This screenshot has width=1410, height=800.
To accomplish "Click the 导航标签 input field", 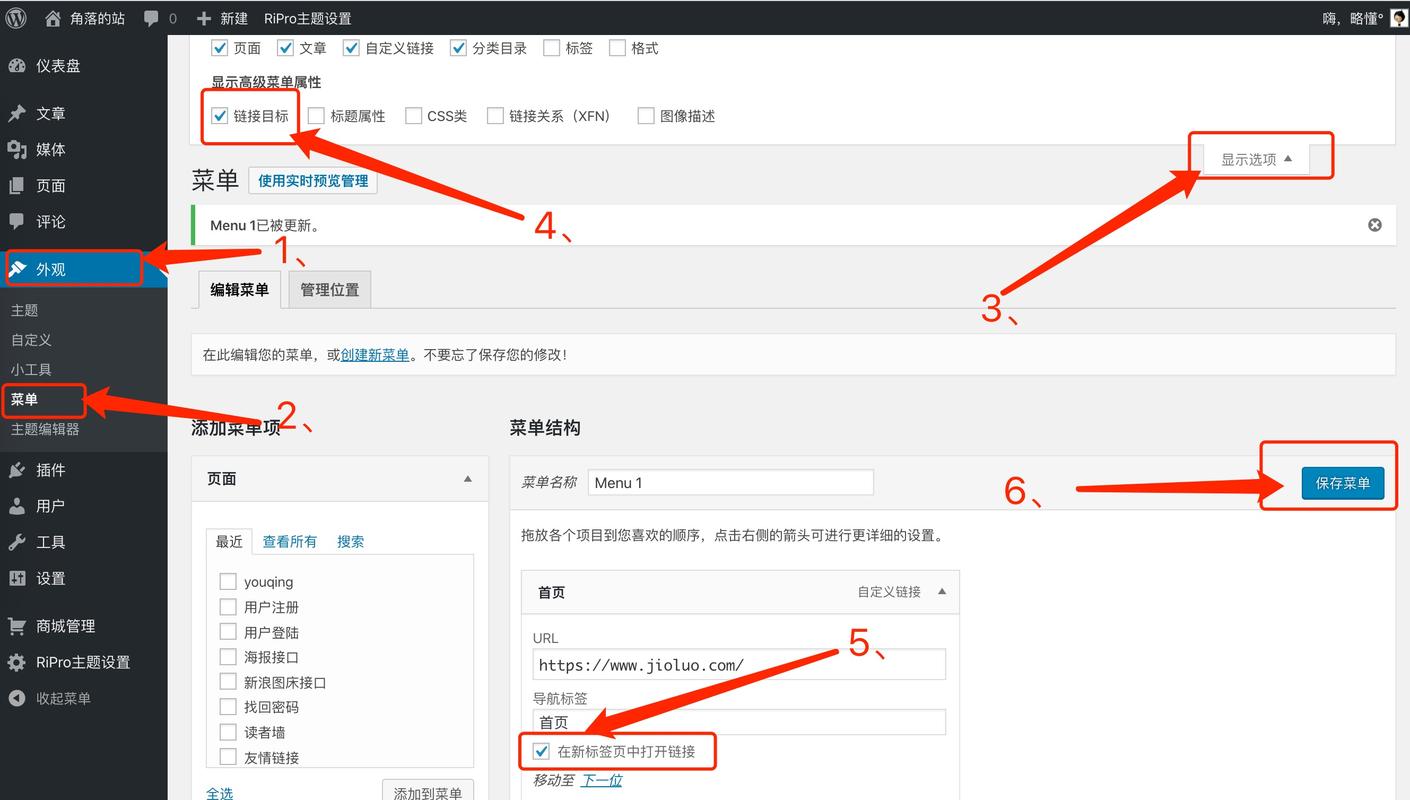I will tap(739, 722).
